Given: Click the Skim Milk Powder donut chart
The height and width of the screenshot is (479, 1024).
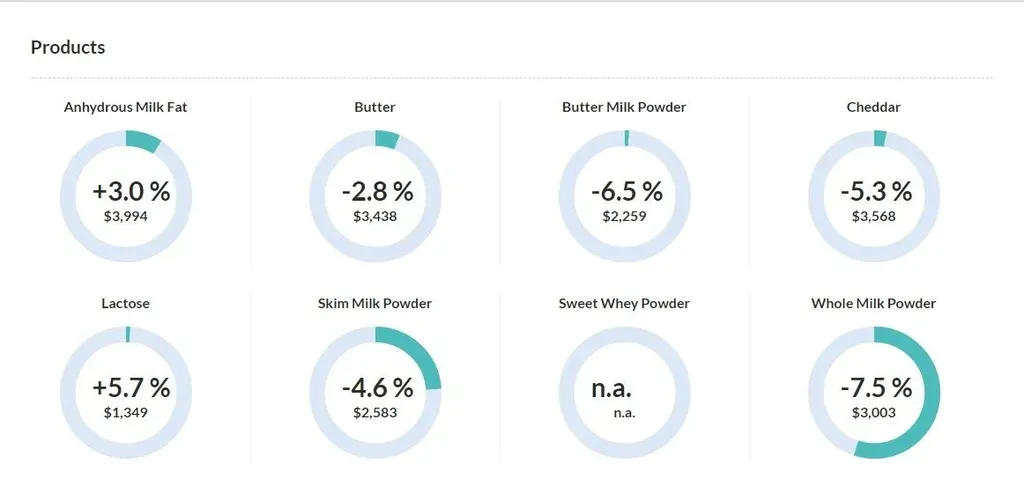Looking at the screenshot, I should 375,393.
